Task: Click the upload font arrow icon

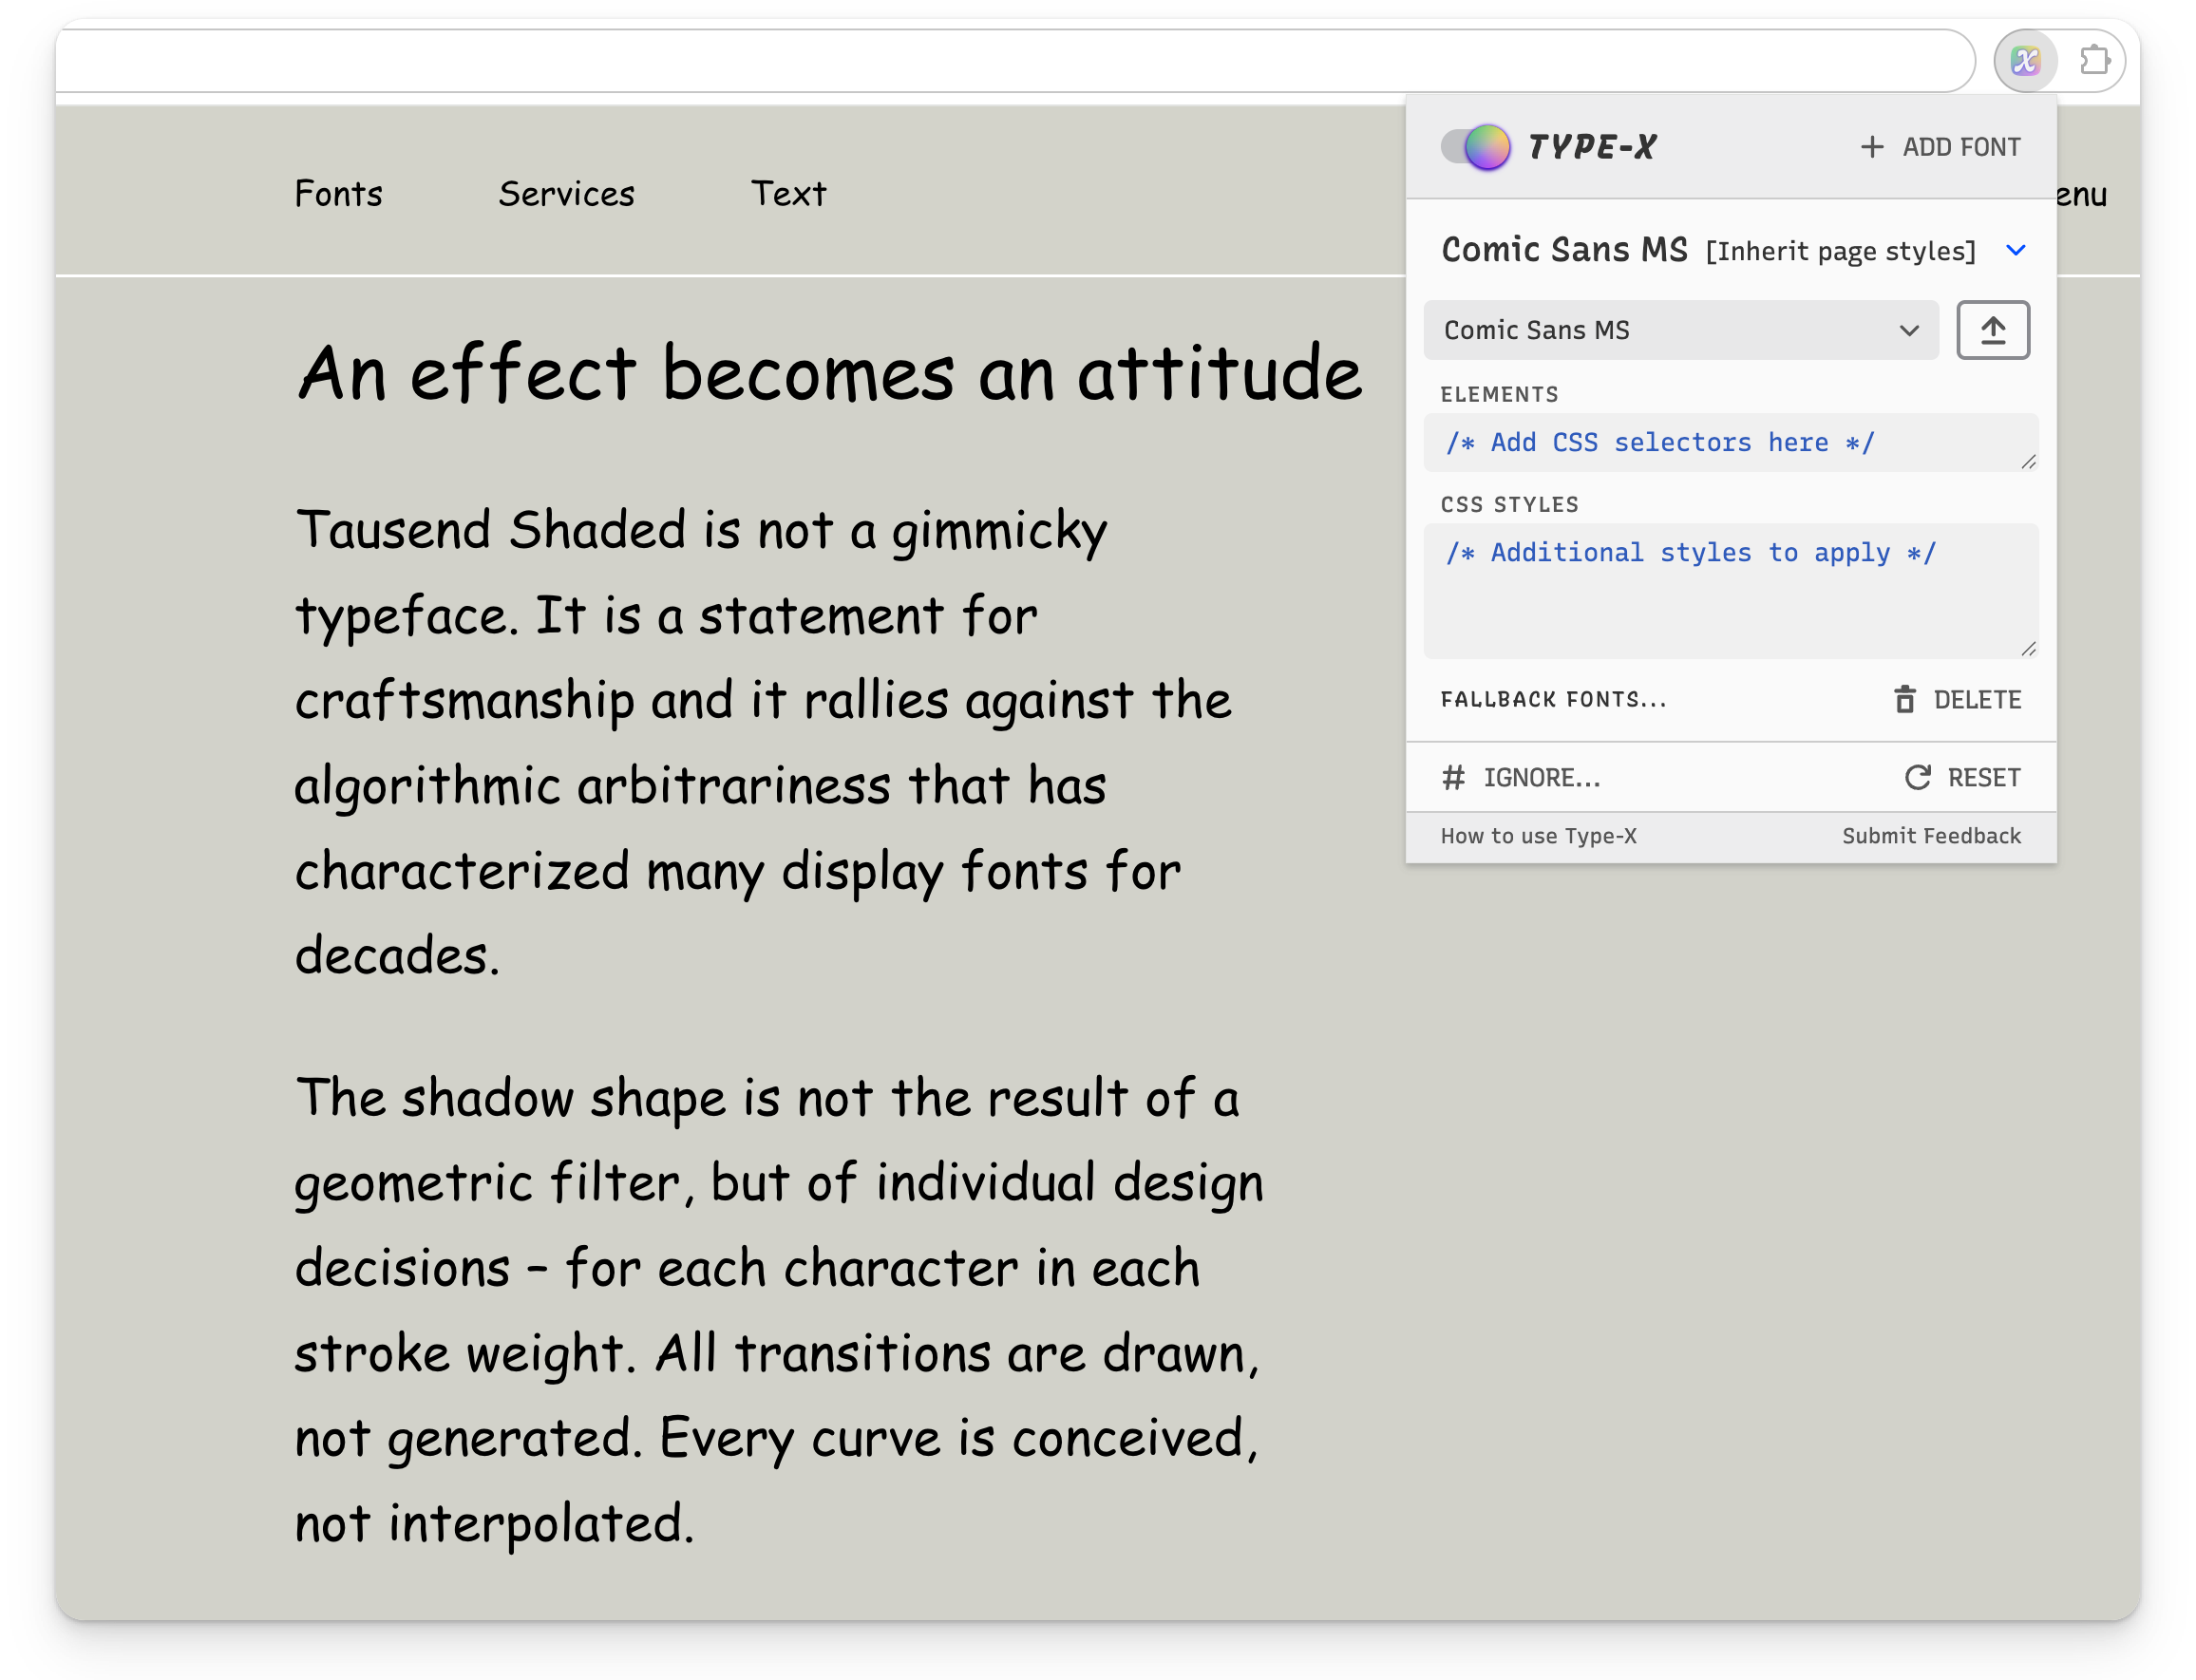Action: tap(1992, 330)
